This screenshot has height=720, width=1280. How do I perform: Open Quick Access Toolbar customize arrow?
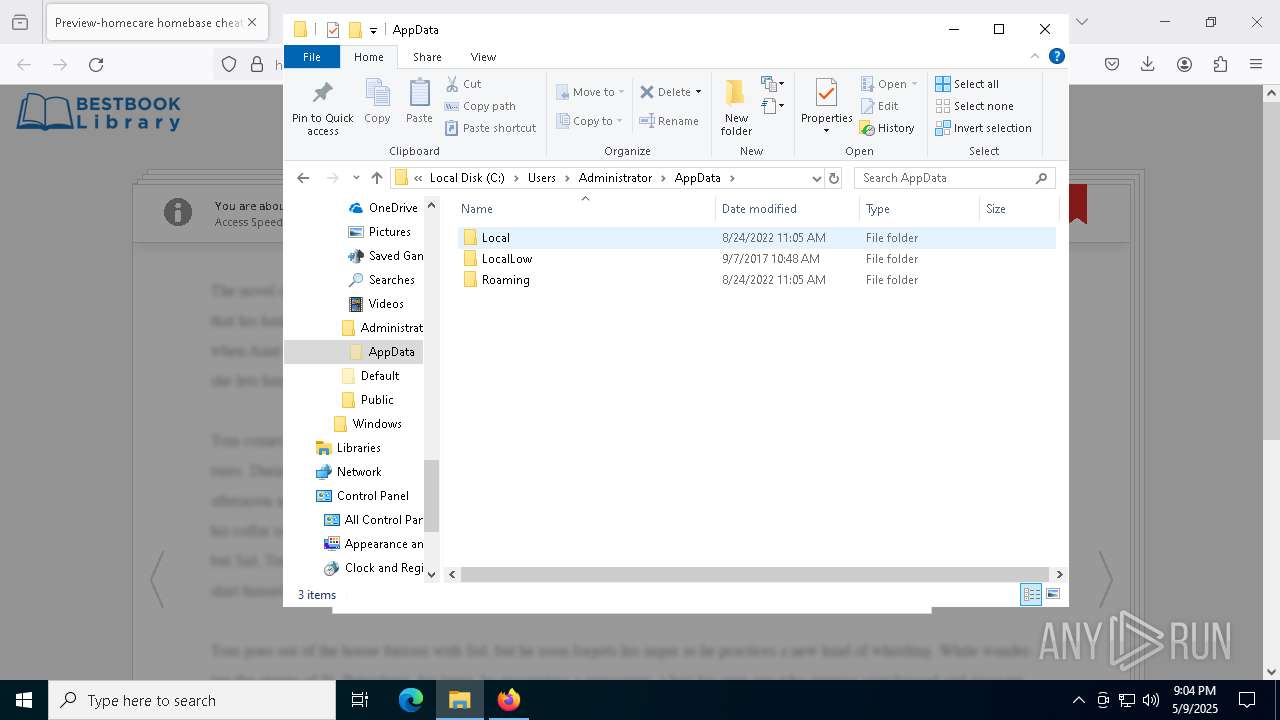(x=373, y=30)
